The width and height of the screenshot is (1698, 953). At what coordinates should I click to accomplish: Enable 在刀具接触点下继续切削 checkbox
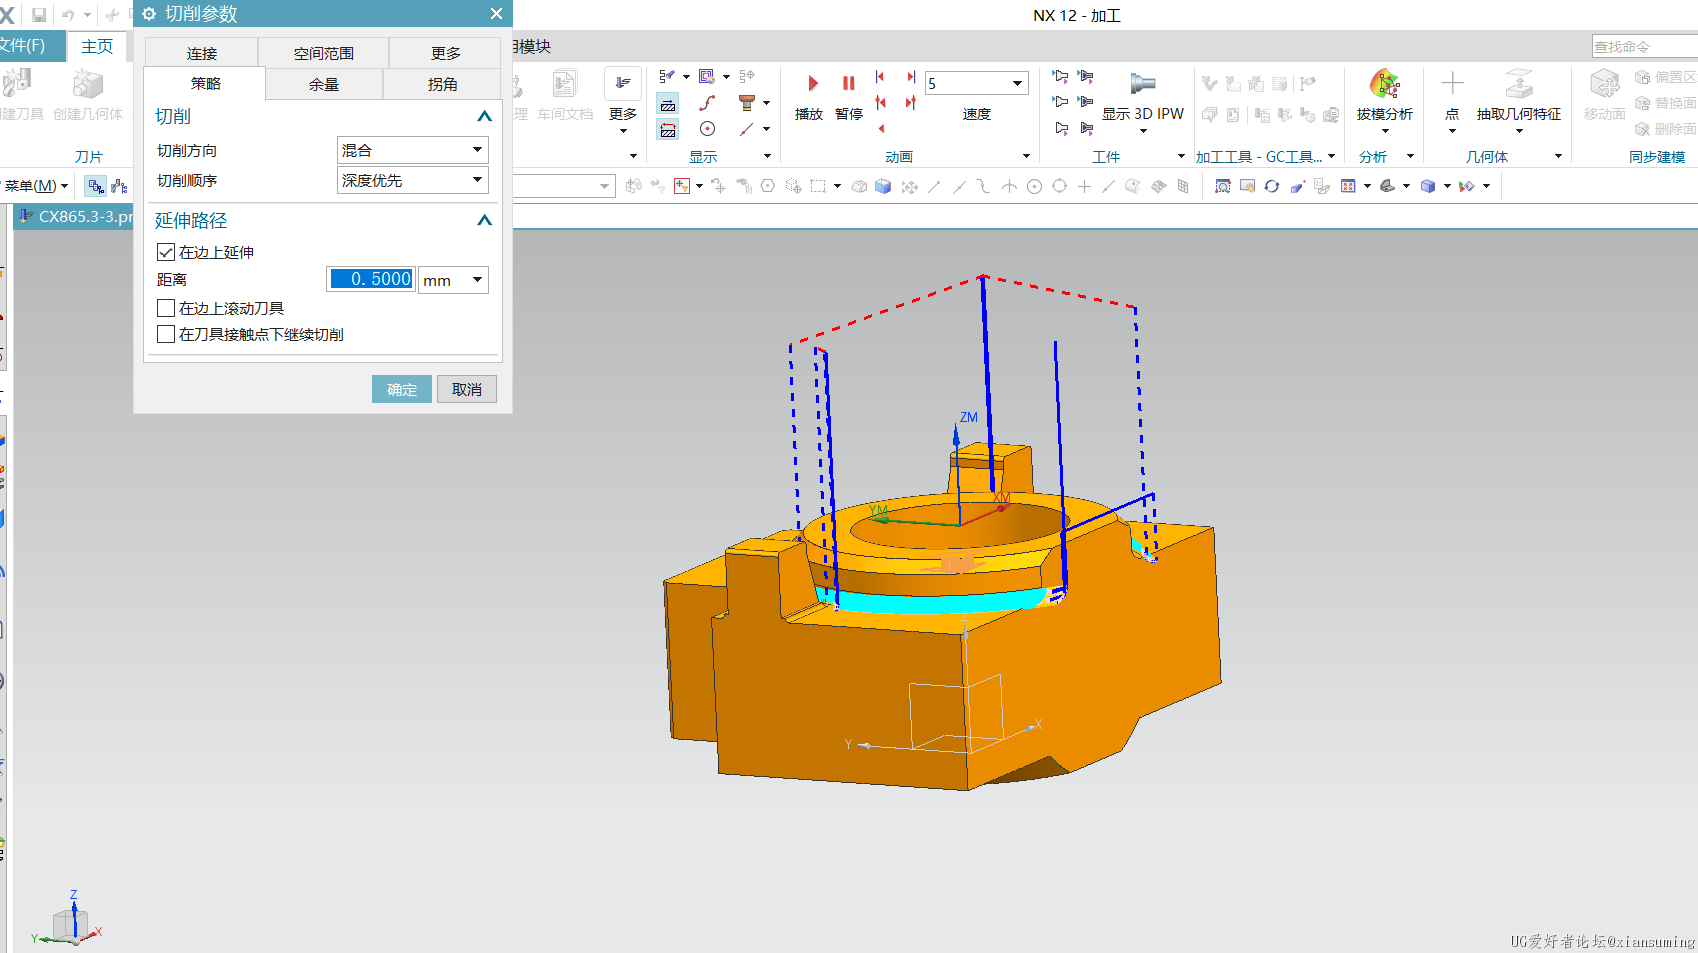166,334
